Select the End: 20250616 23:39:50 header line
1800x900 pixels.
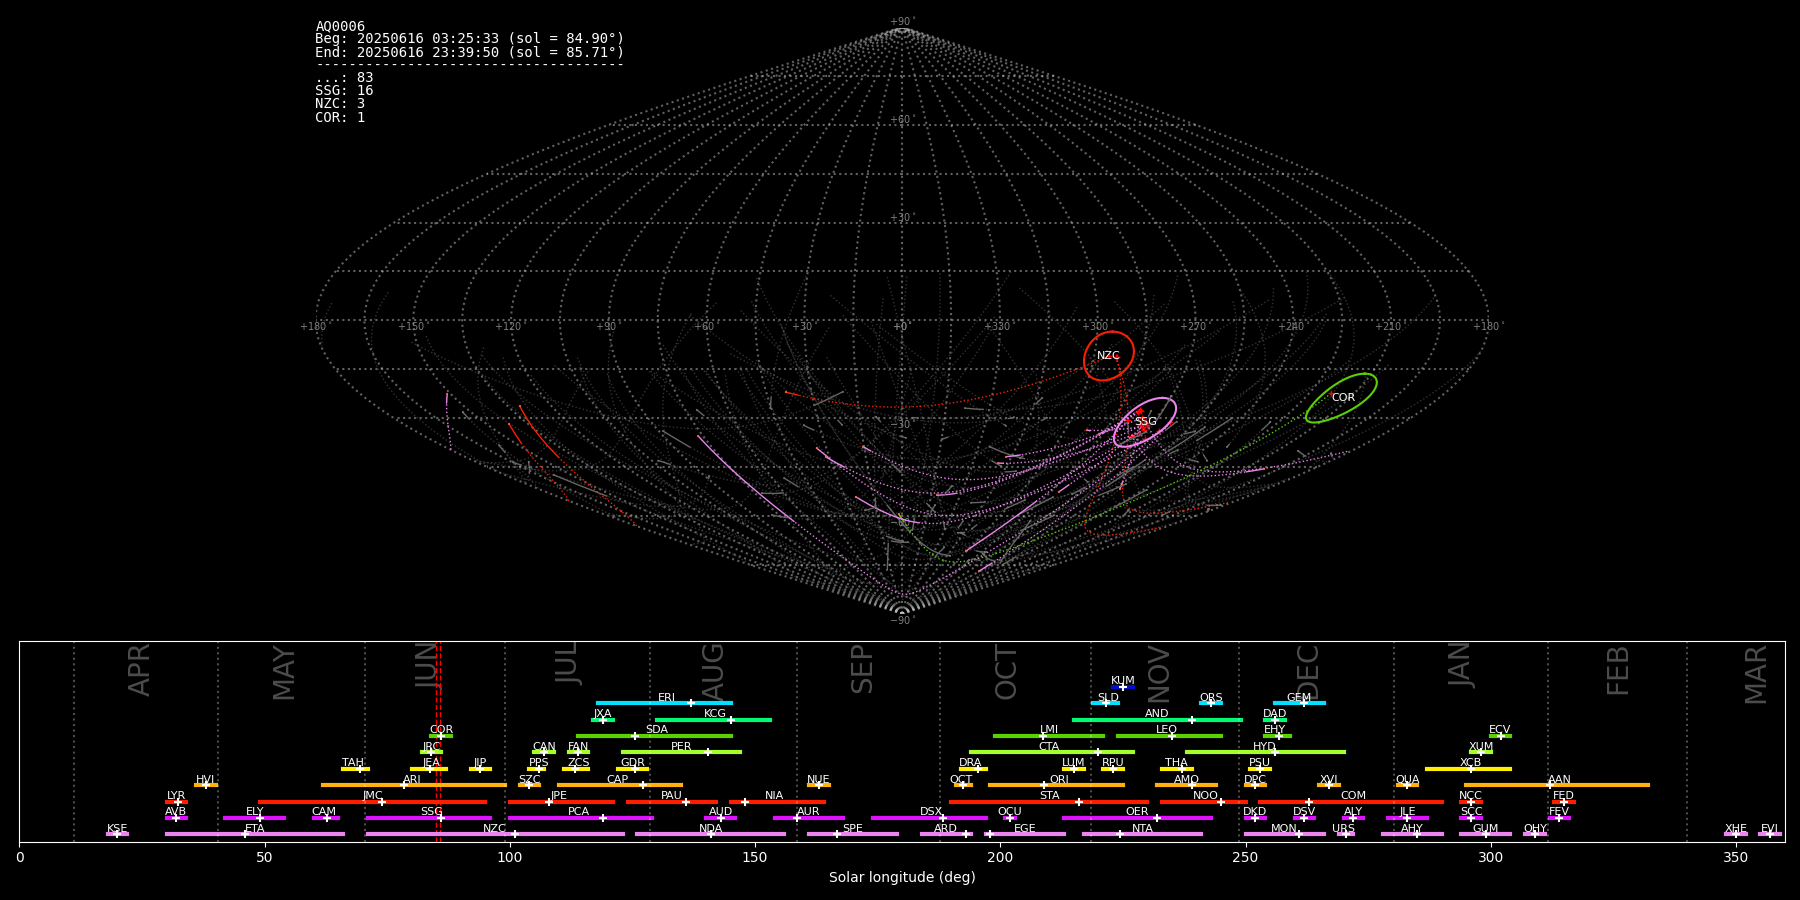[469, 52]
